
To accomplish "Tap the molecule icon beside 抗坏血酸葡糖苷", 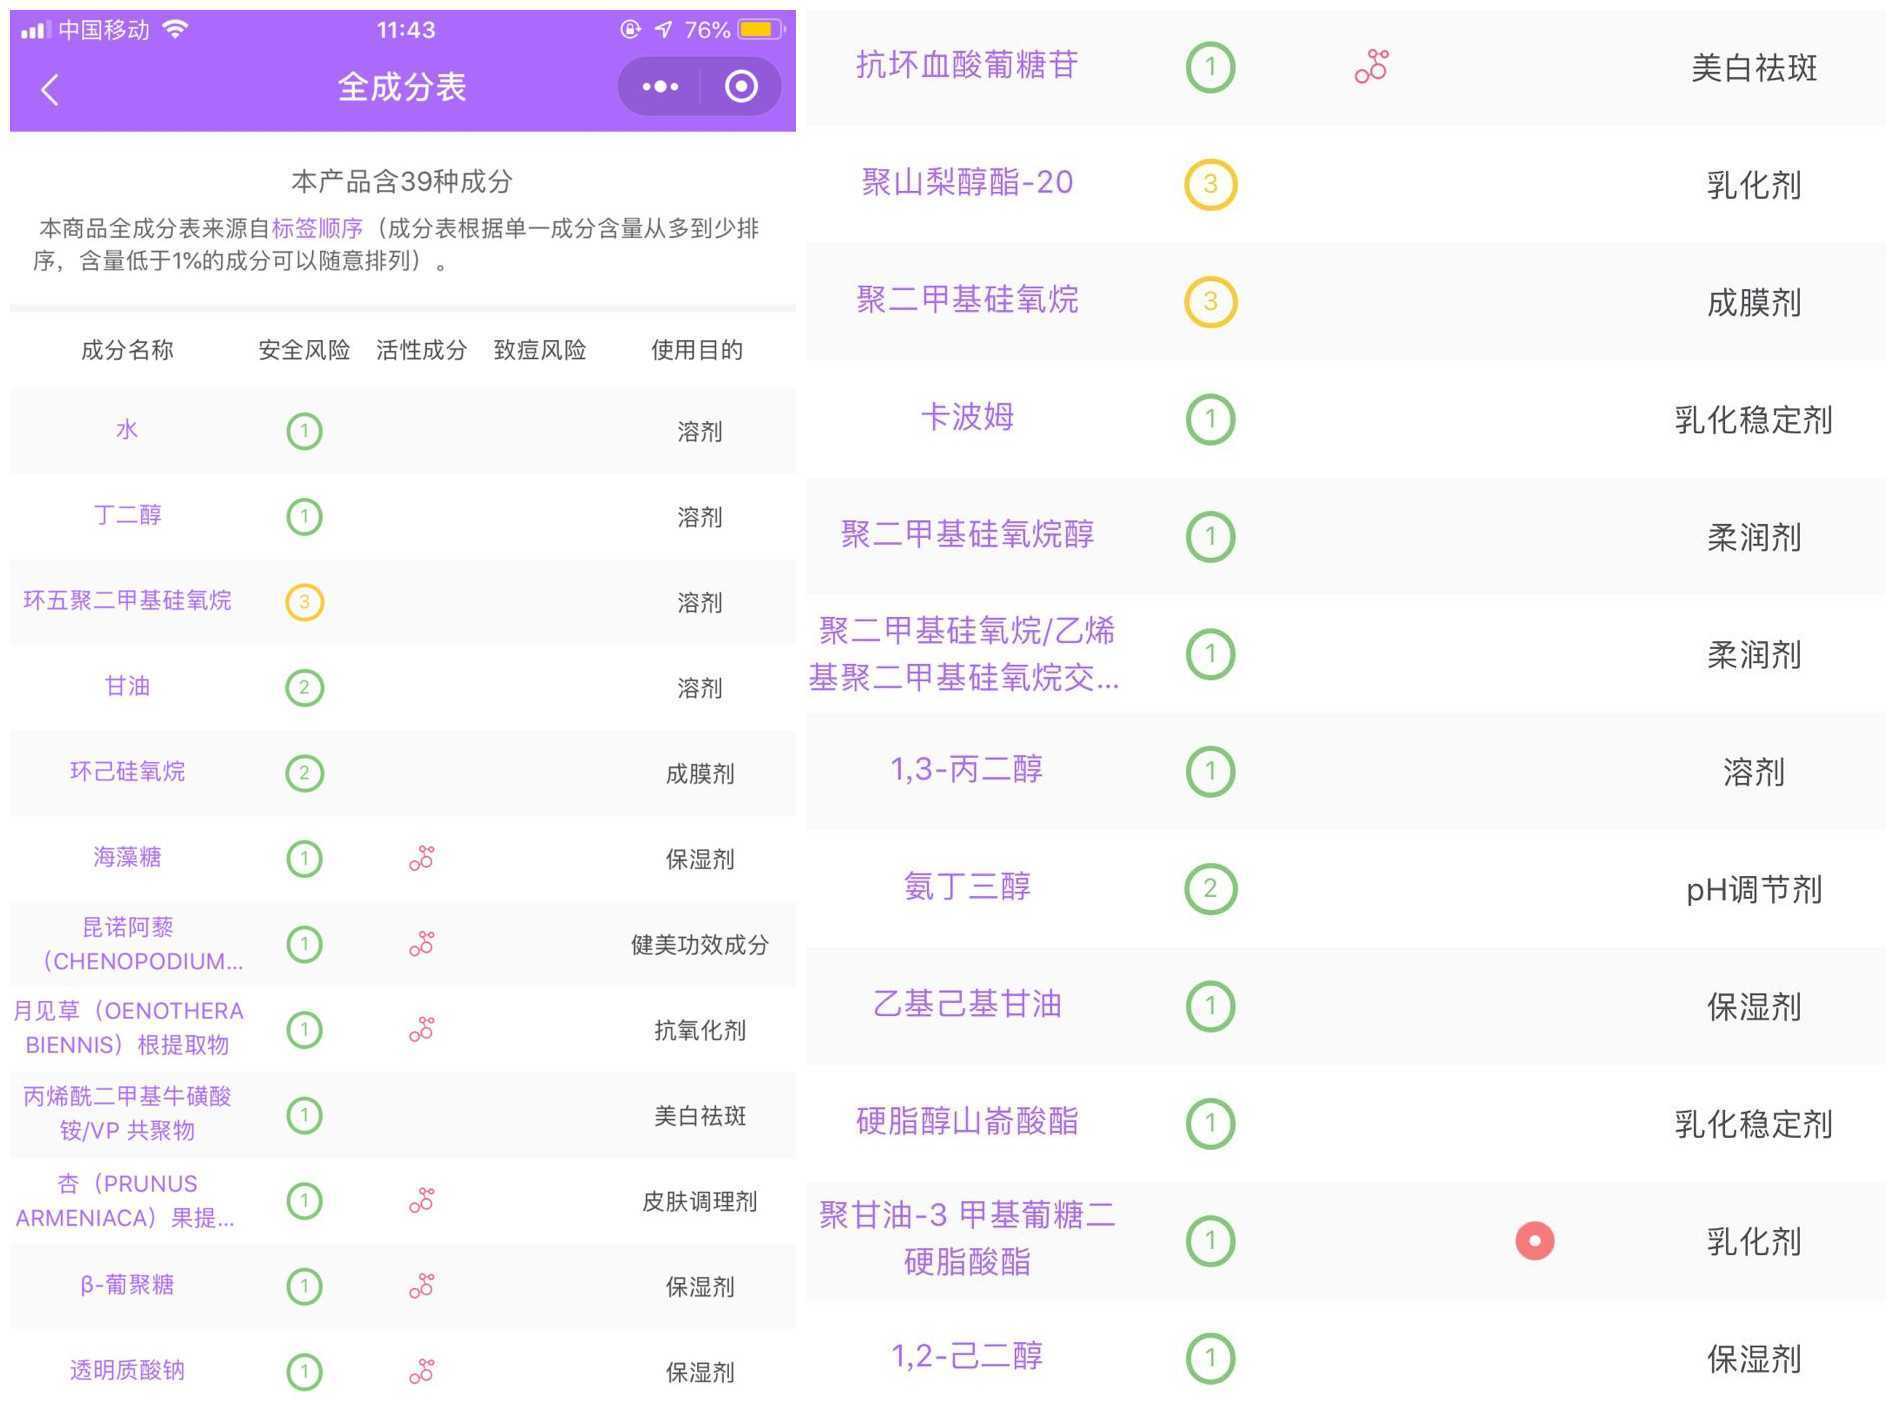I will pos(1372,66).
